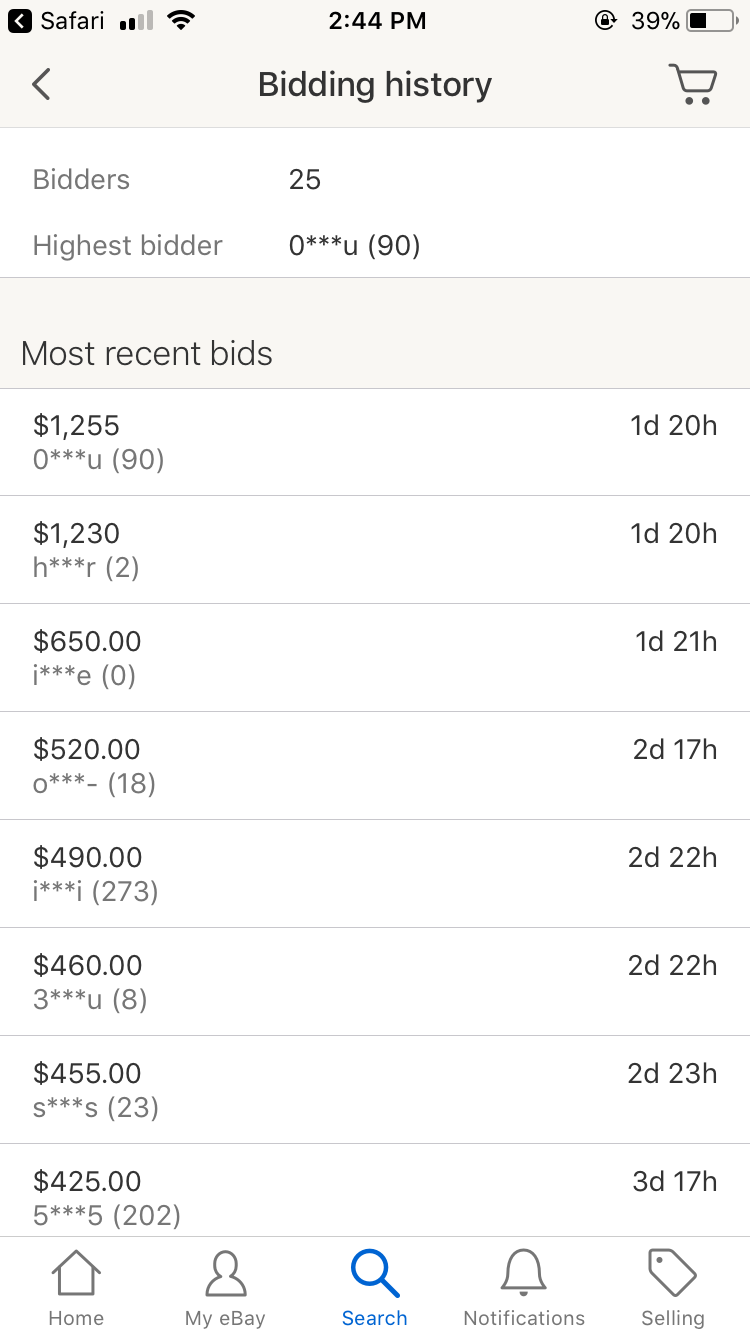Tap the Bidders count 25
750x1334 pixels.
pos(304,180)
